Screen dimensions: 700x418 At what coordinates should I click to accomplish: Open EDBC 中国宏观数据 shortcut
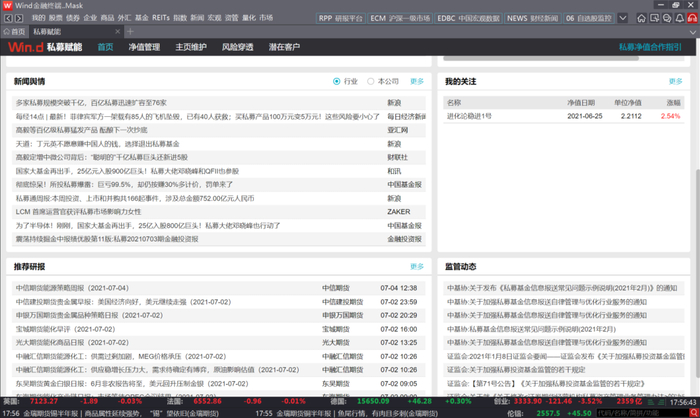coord(468,18)
